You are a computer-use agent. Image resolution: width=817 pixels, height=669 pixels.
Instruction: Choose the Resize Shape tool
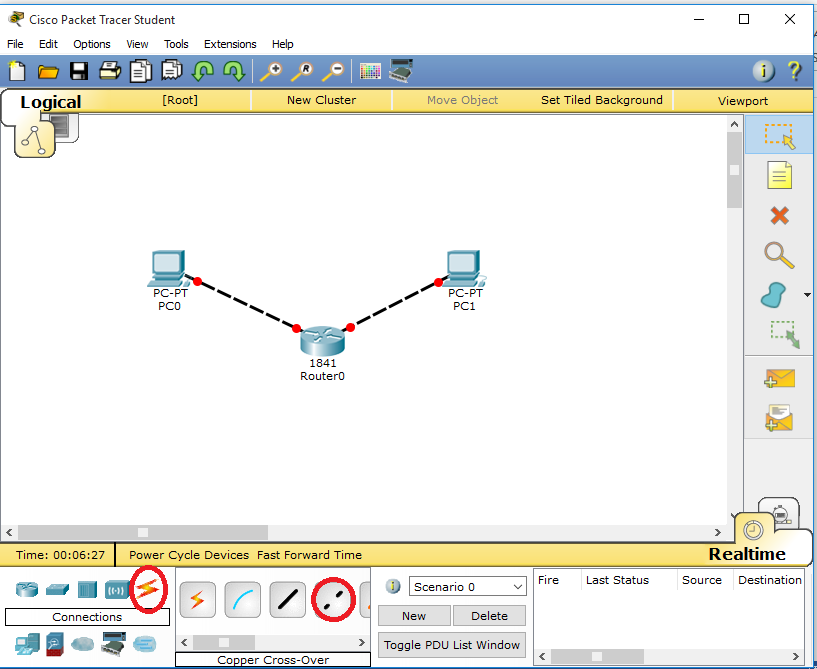[785, 334]
